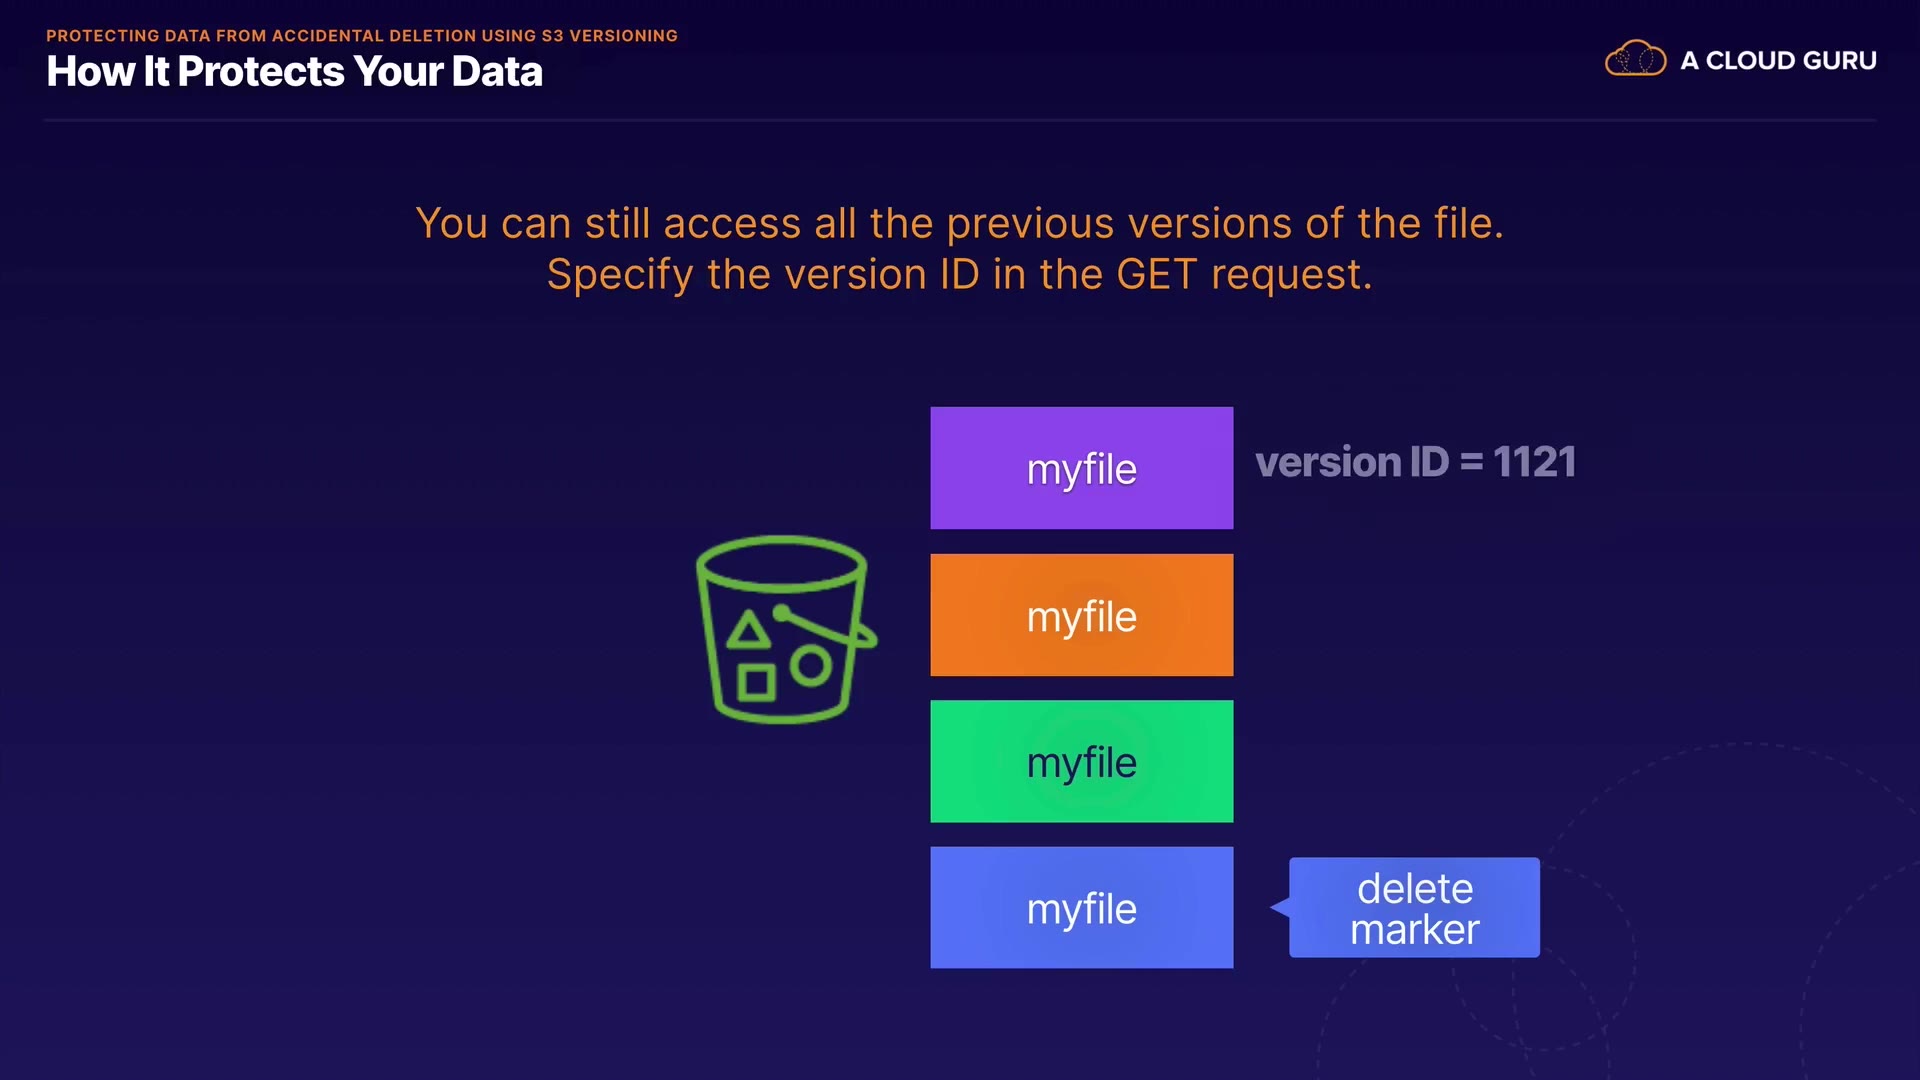Image resolution: width=1920 pixels, height=1080 pixels.
Task: Click the circle shape inside the bucket
Action: [x=811, y=666]
